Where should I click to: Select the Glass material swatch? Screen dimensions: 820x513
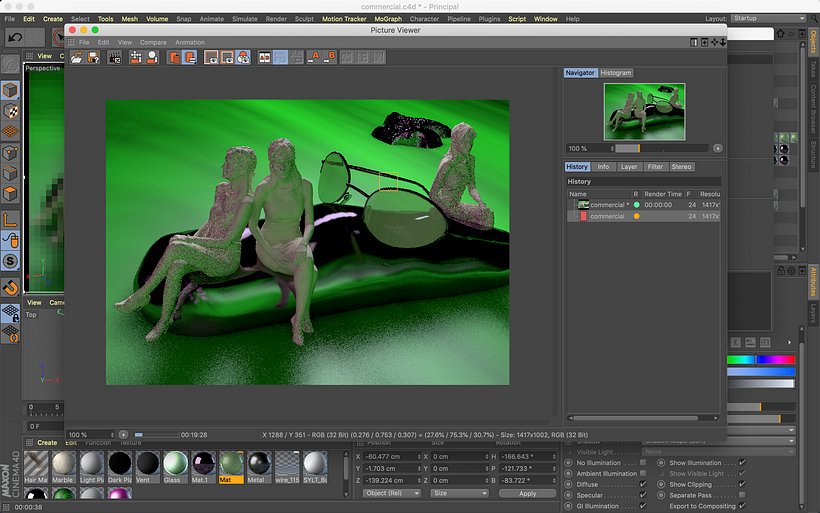(x=175, y=467)
